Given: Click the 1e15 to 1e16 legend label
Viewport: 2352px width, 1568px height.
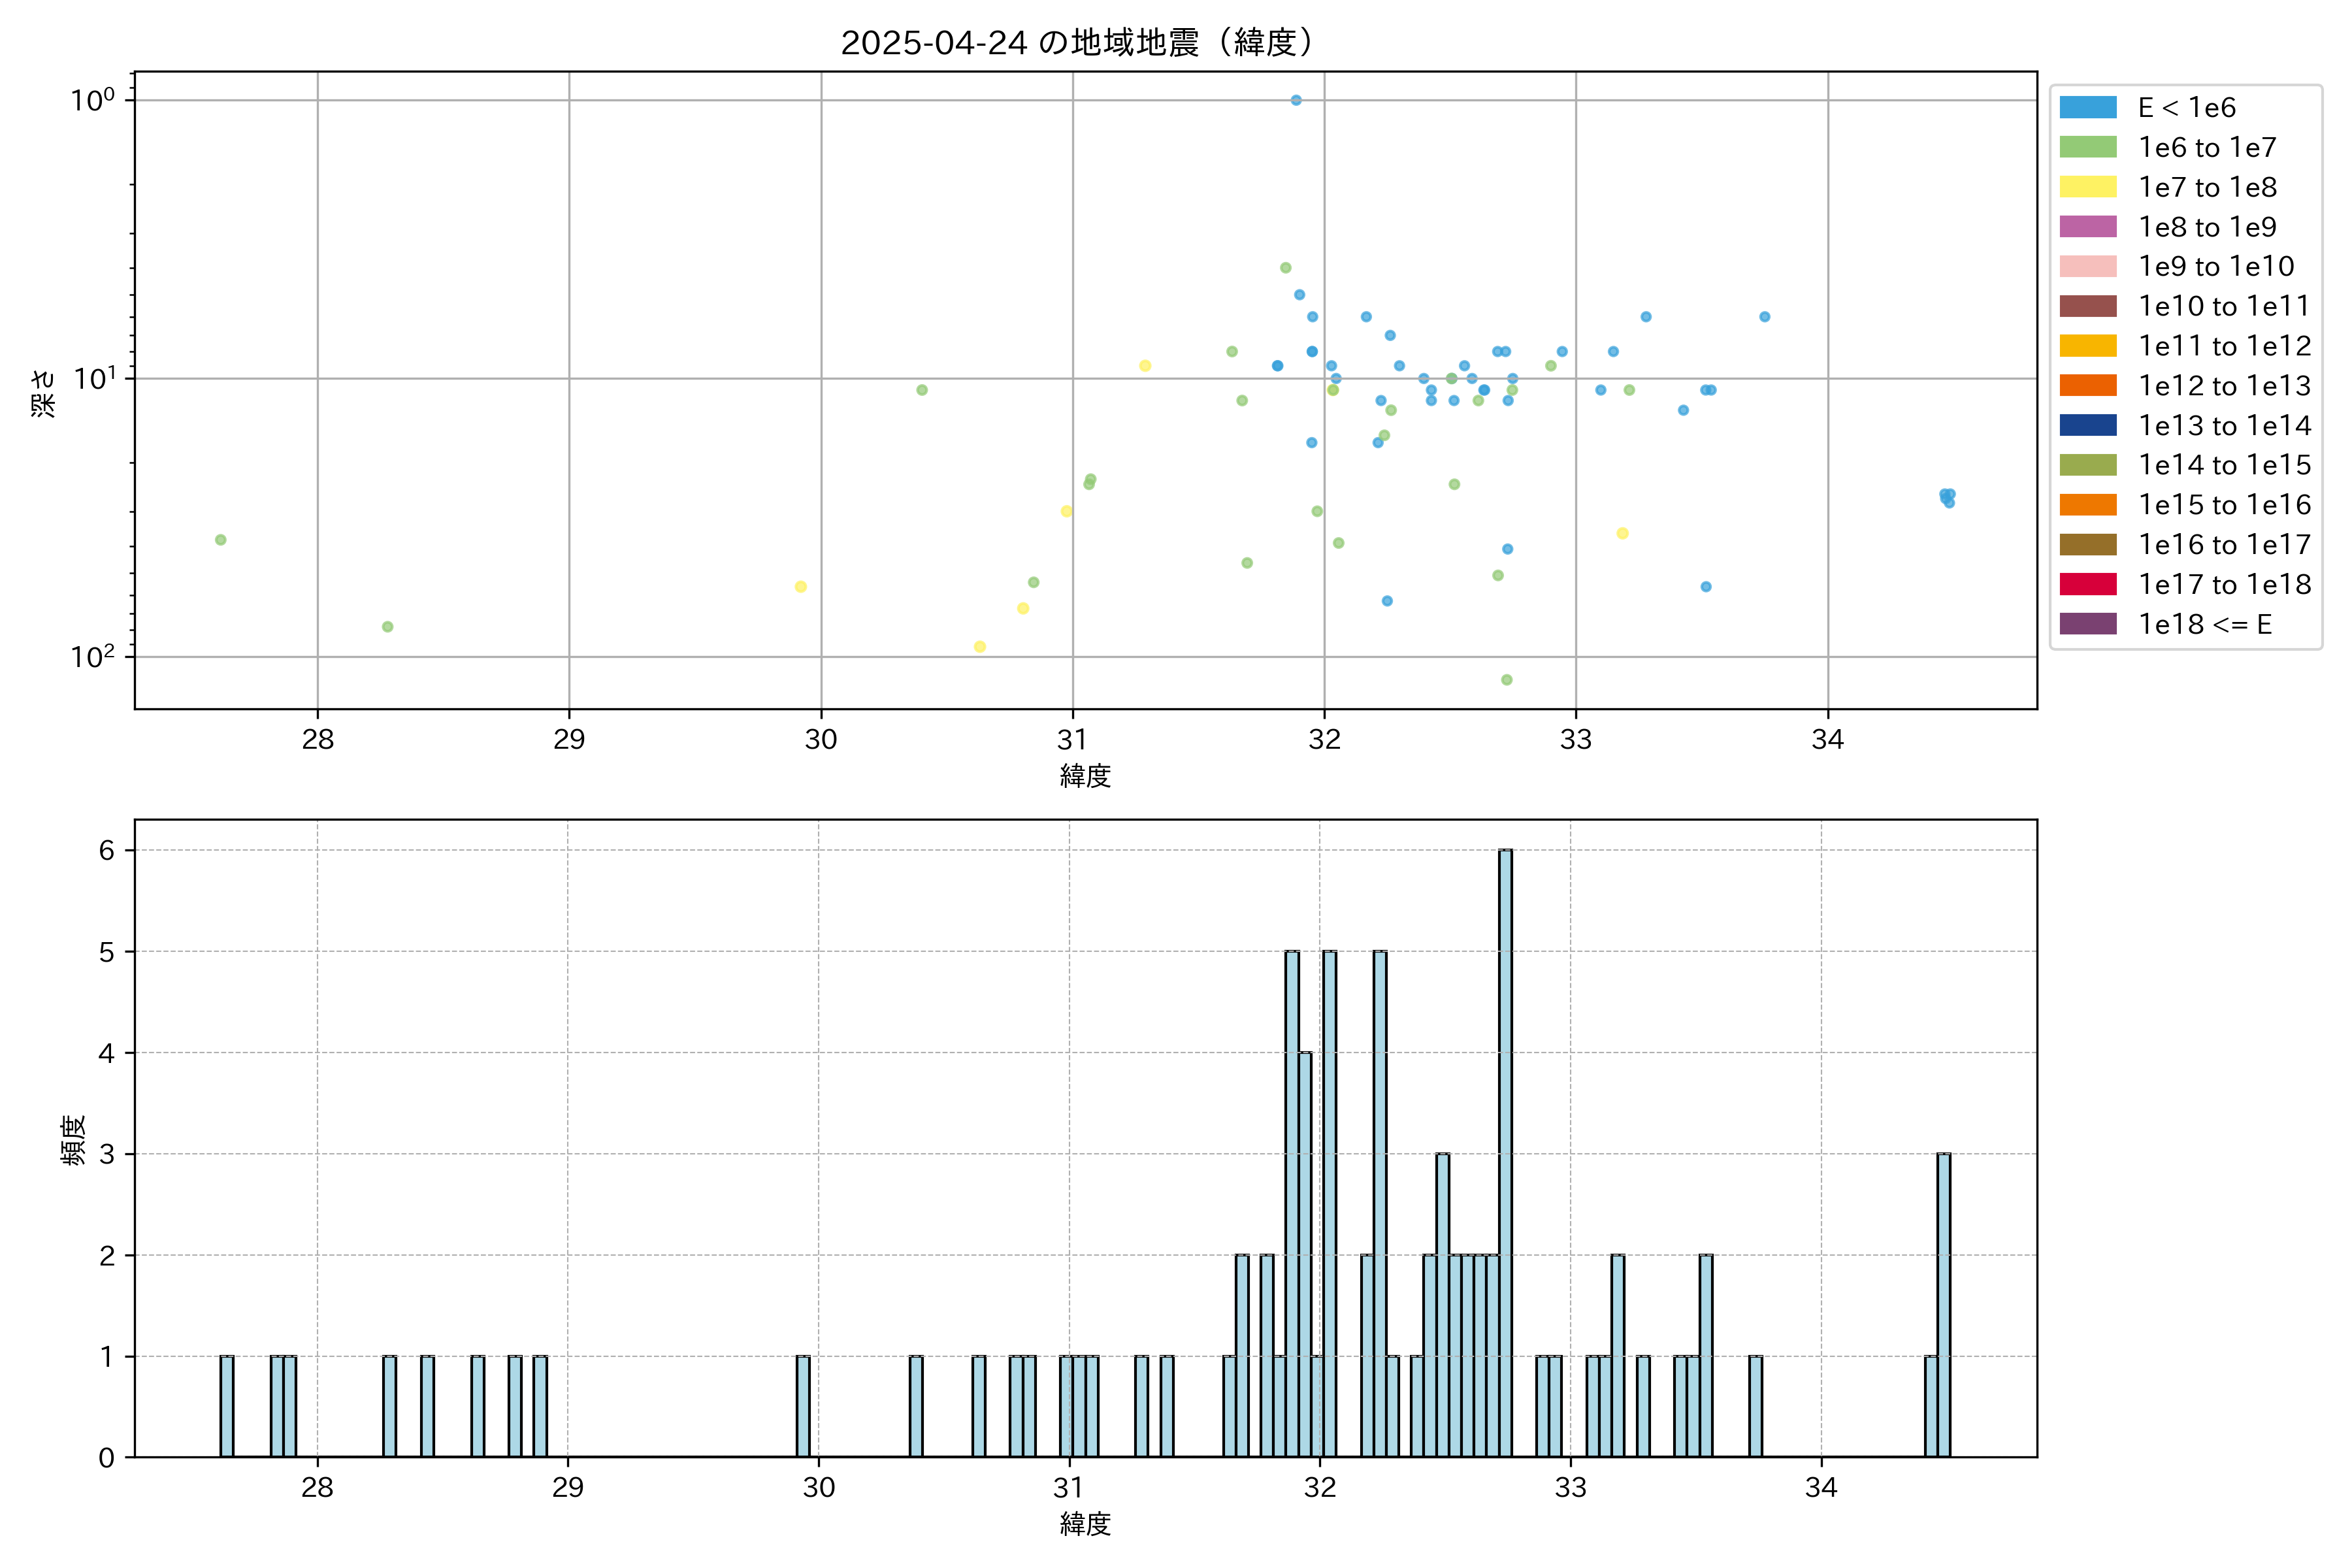Looking at the screenshot, I should pos(2224,505).
